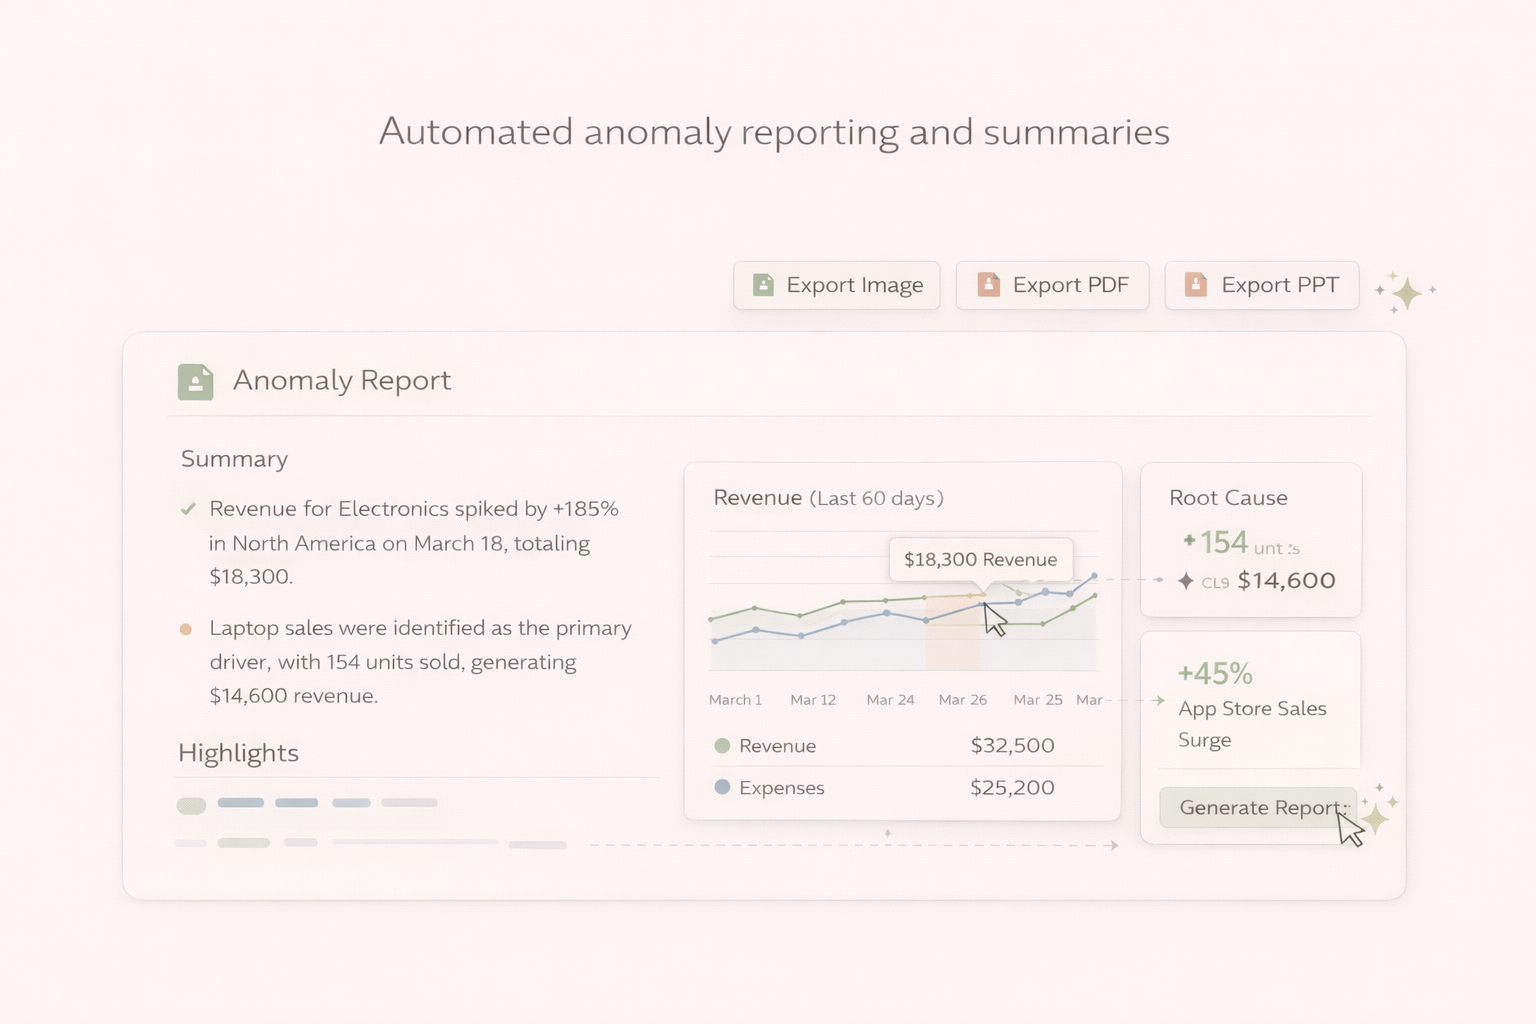The image size is (1536, 1024).
Task: Click the PPT file icon on Export PPT
Action: [x=1195, y=285]
